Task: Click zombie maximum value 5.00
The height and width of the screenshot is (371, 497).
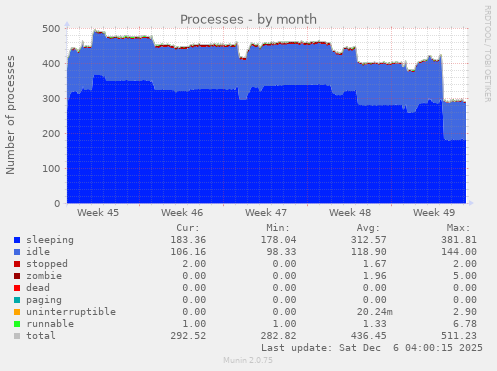Action: click(465, 276)
